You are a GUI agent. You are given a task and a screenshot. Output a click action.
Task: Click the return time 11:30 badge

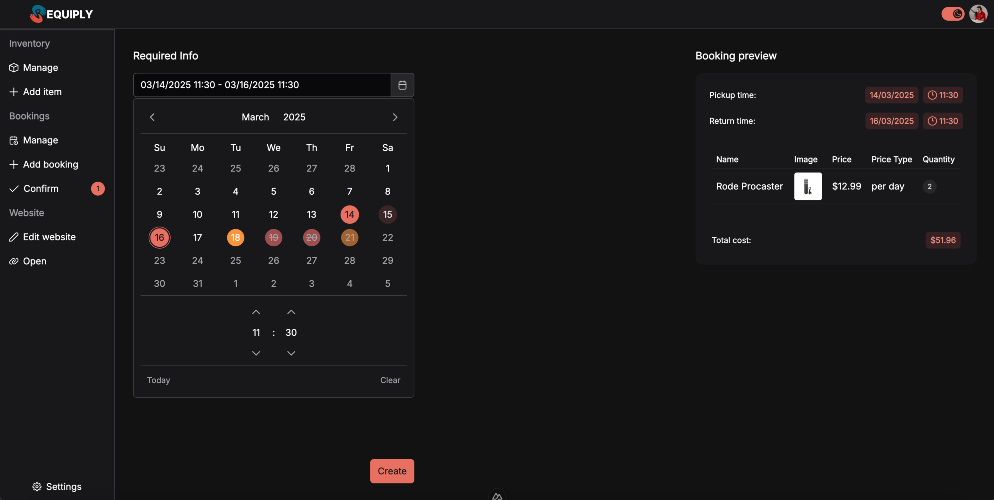tap(943, 121)
